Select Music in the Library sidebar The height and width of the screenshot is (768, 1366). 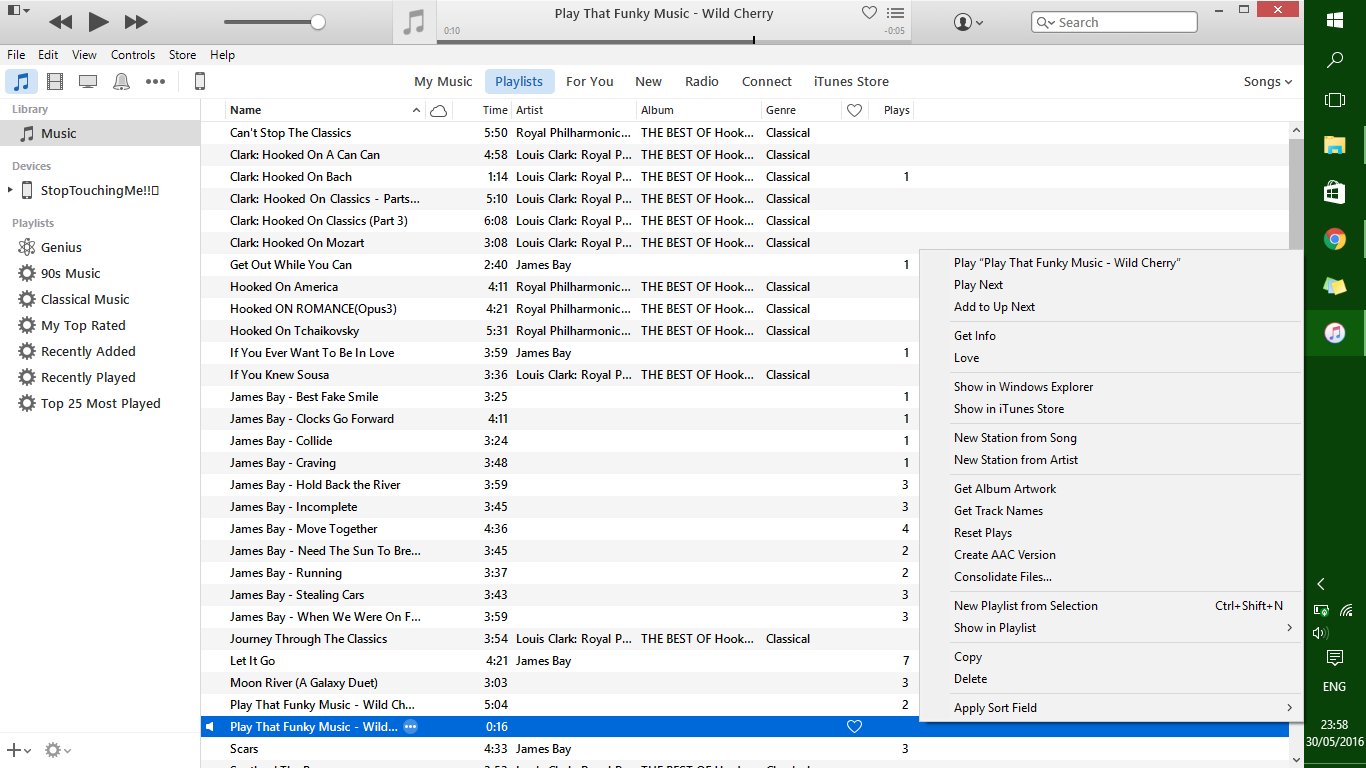tap(100, 133)
